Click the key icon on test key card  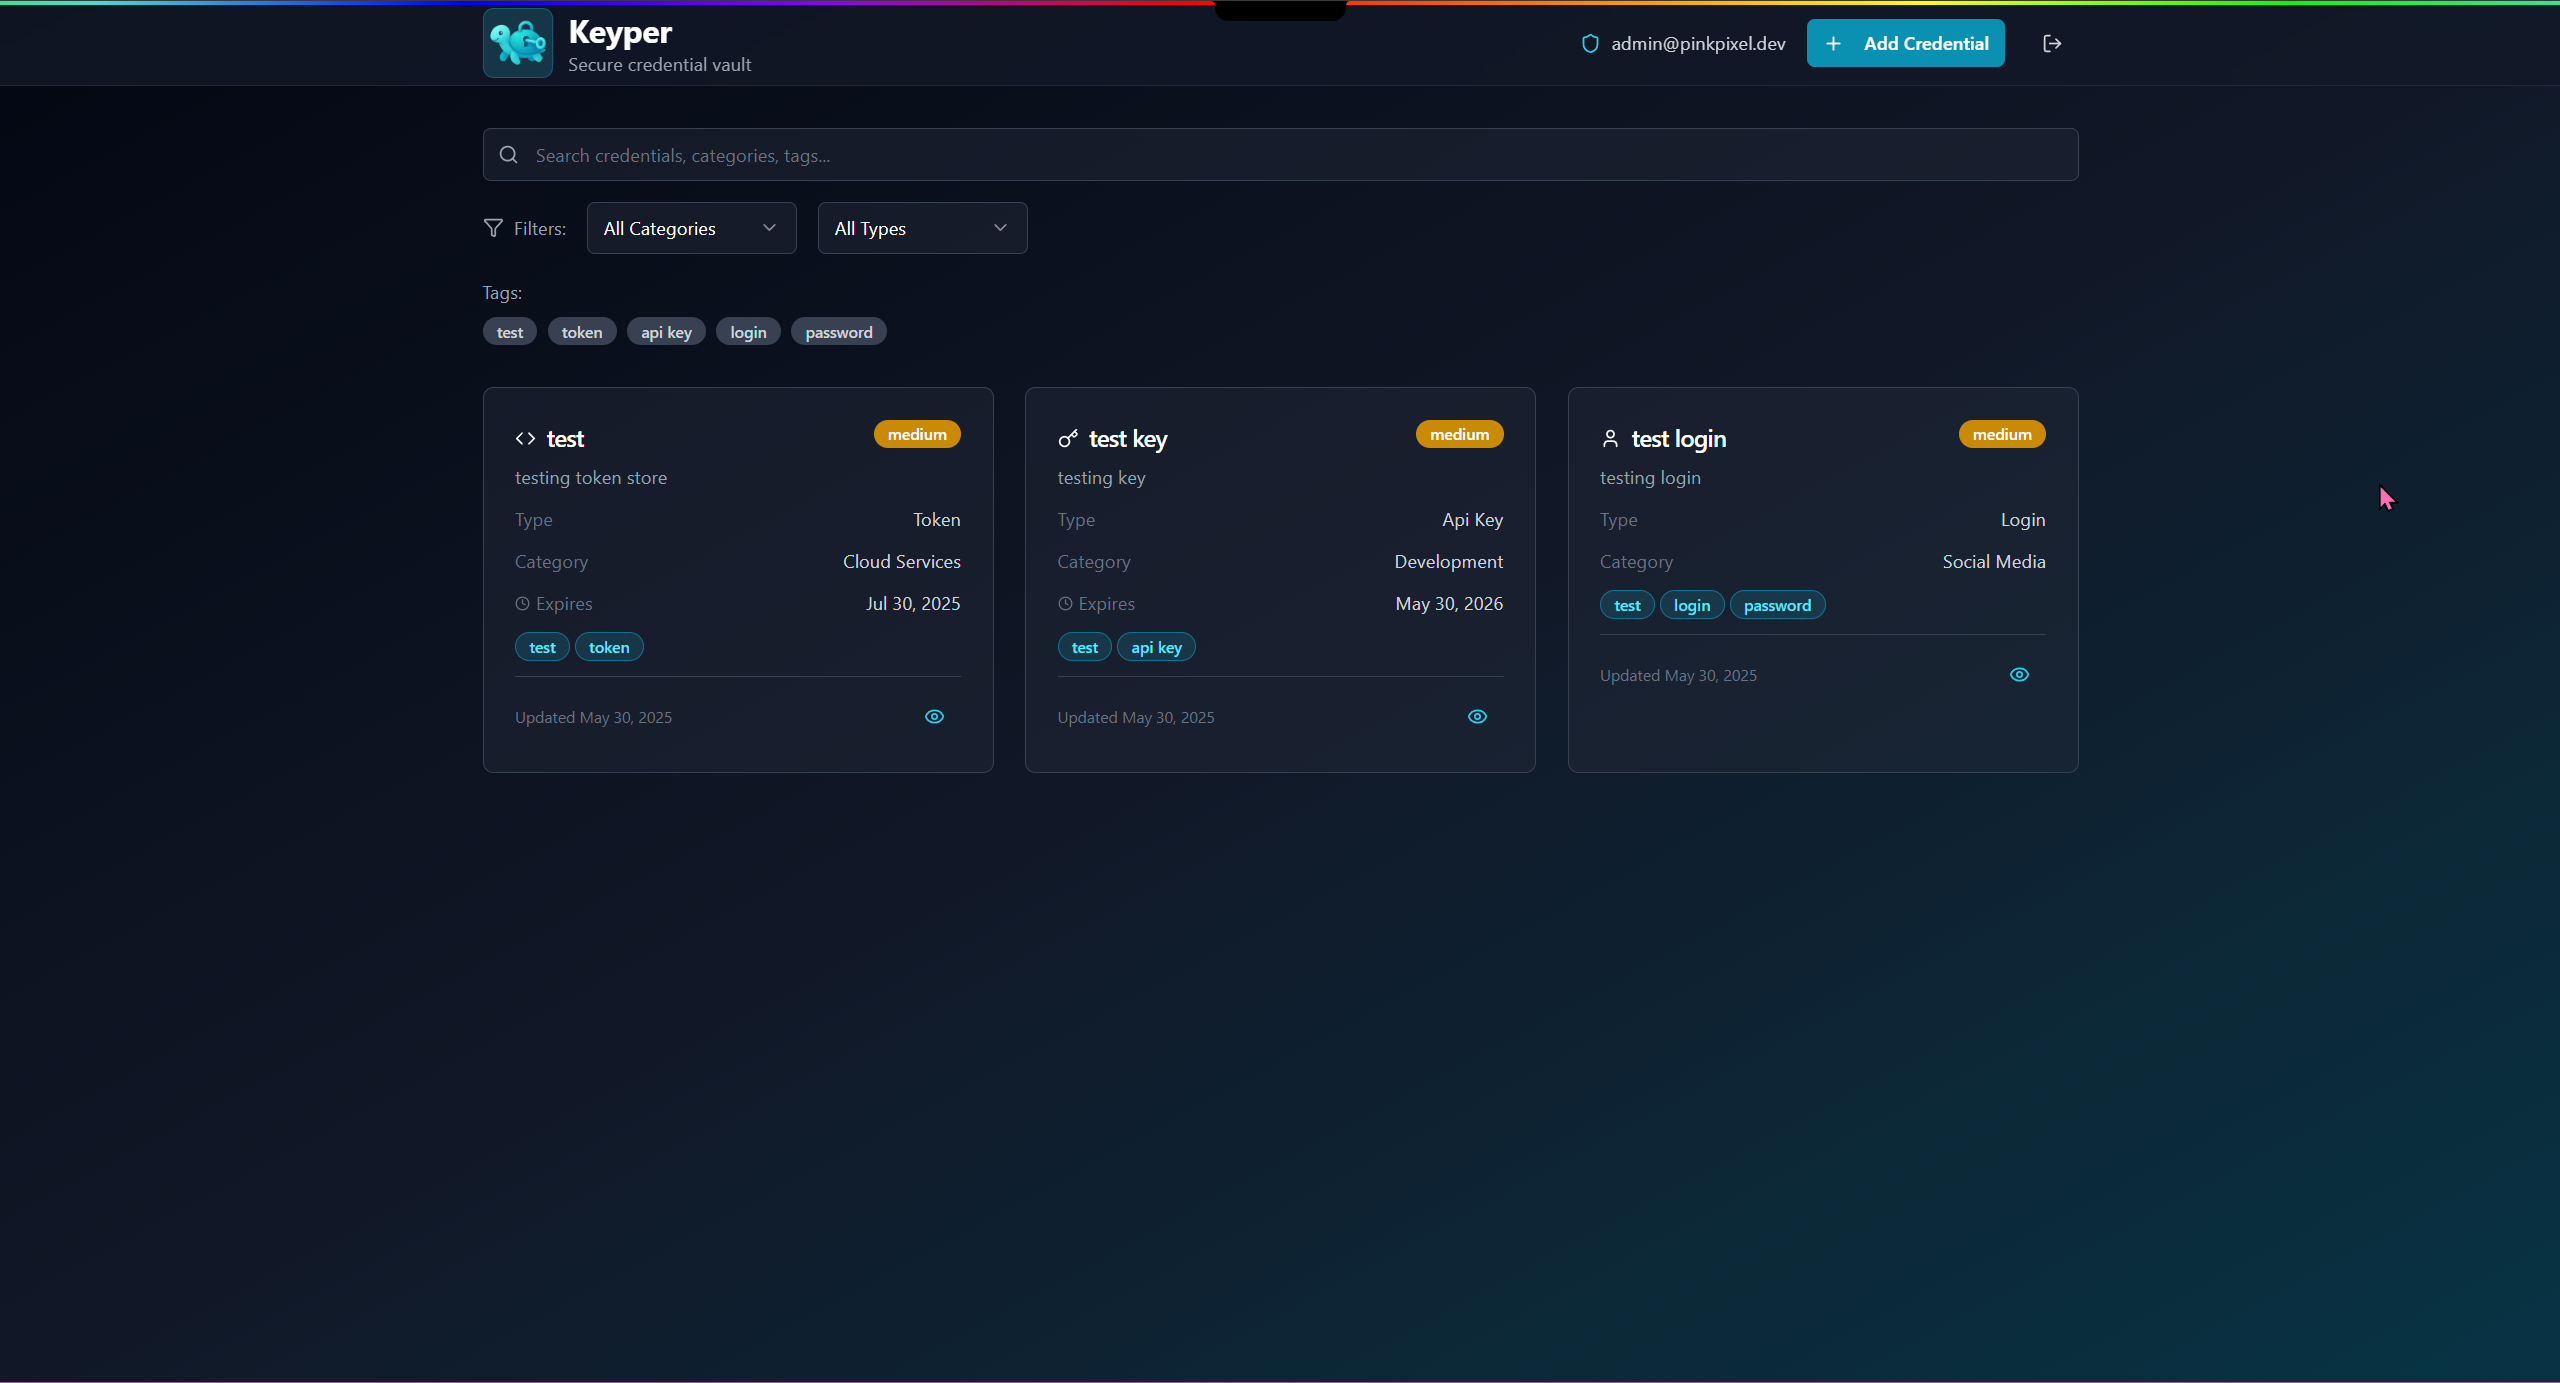[x=1068, y=438]
